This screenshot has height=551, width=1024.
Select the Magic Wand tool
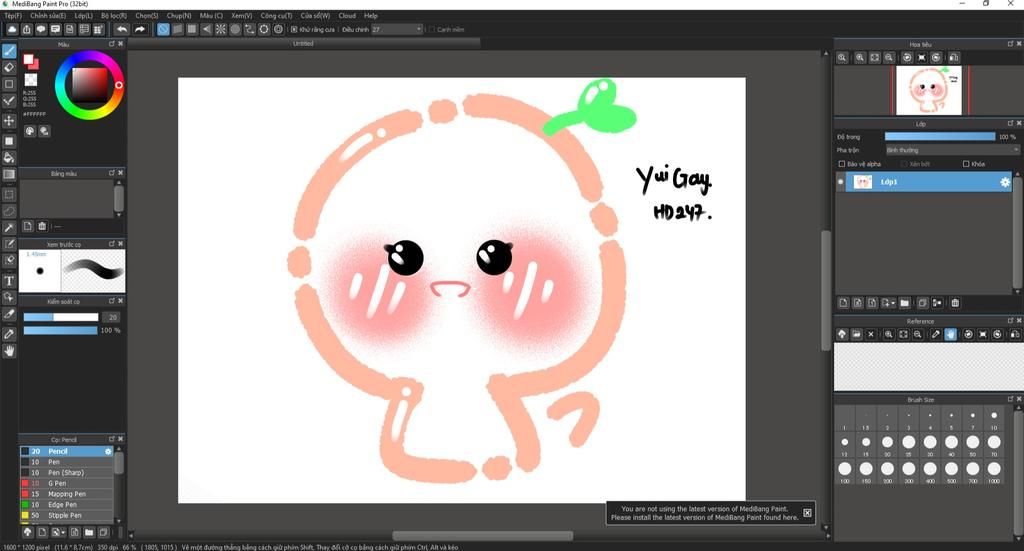tap(9, 228)
